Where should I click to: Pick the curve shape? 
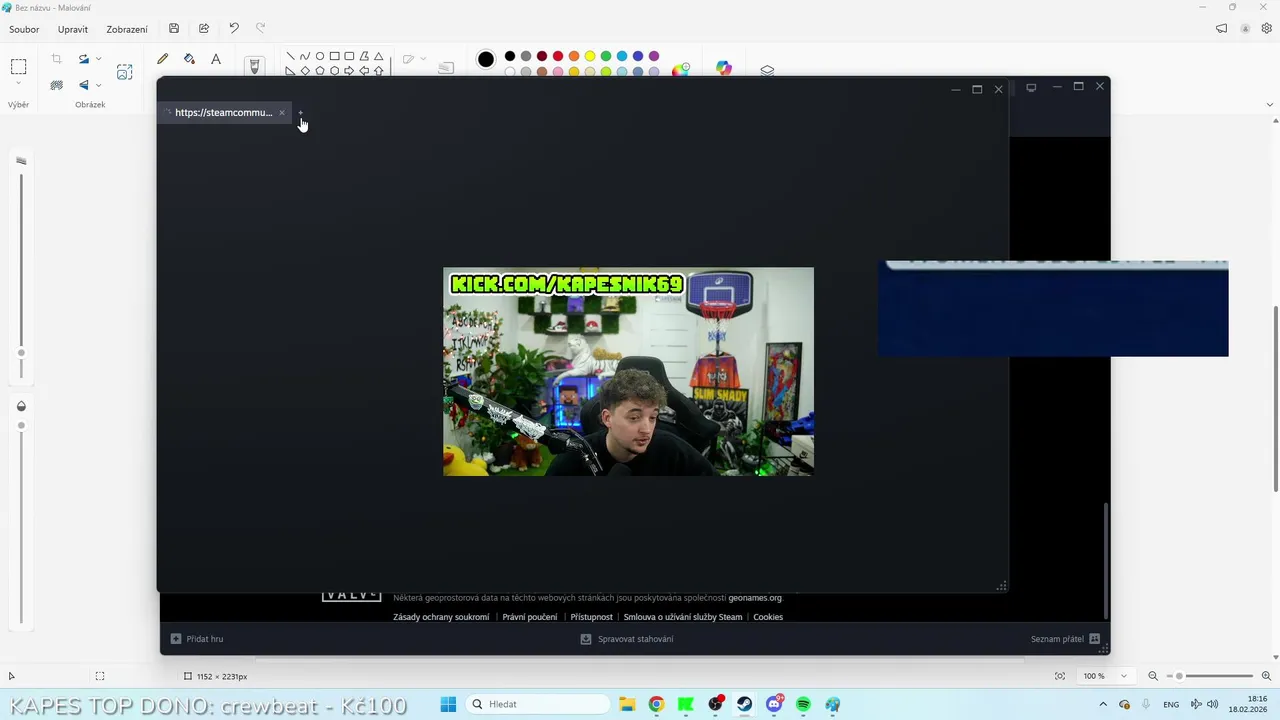coord(305,56)
